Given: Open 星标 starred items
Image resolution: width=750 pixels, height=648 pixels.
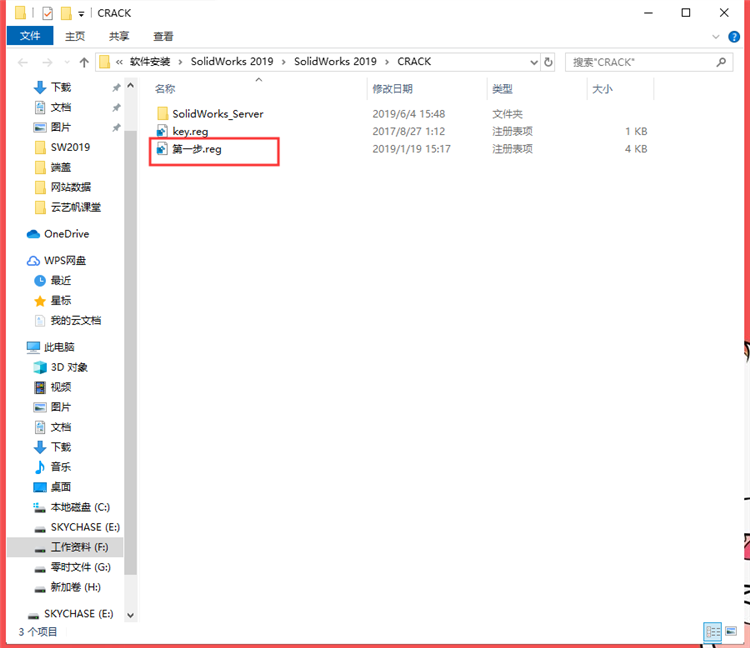Looking at the screenshot, I should pos(61,301).
